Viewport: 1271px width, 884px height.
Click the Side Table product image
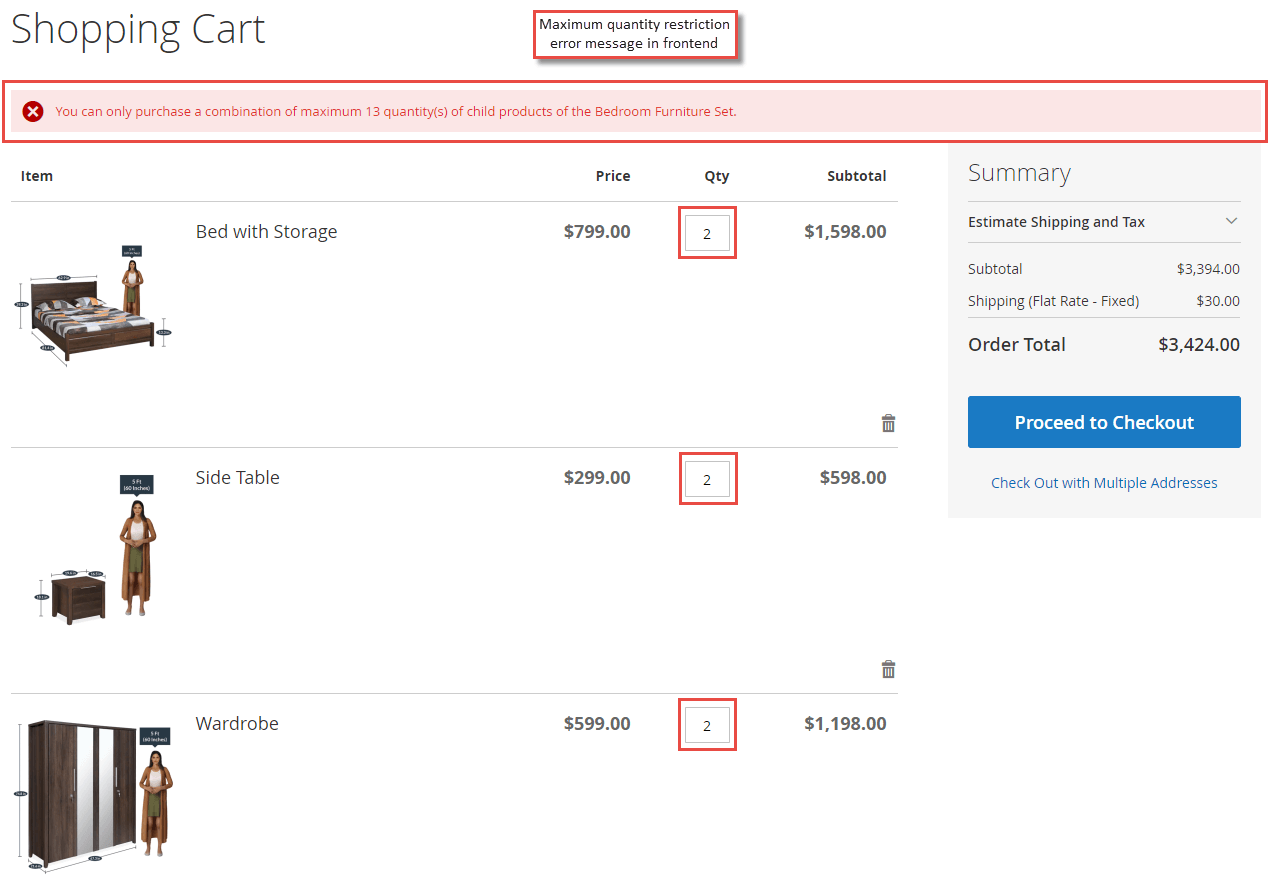click(x=96, y=550)
